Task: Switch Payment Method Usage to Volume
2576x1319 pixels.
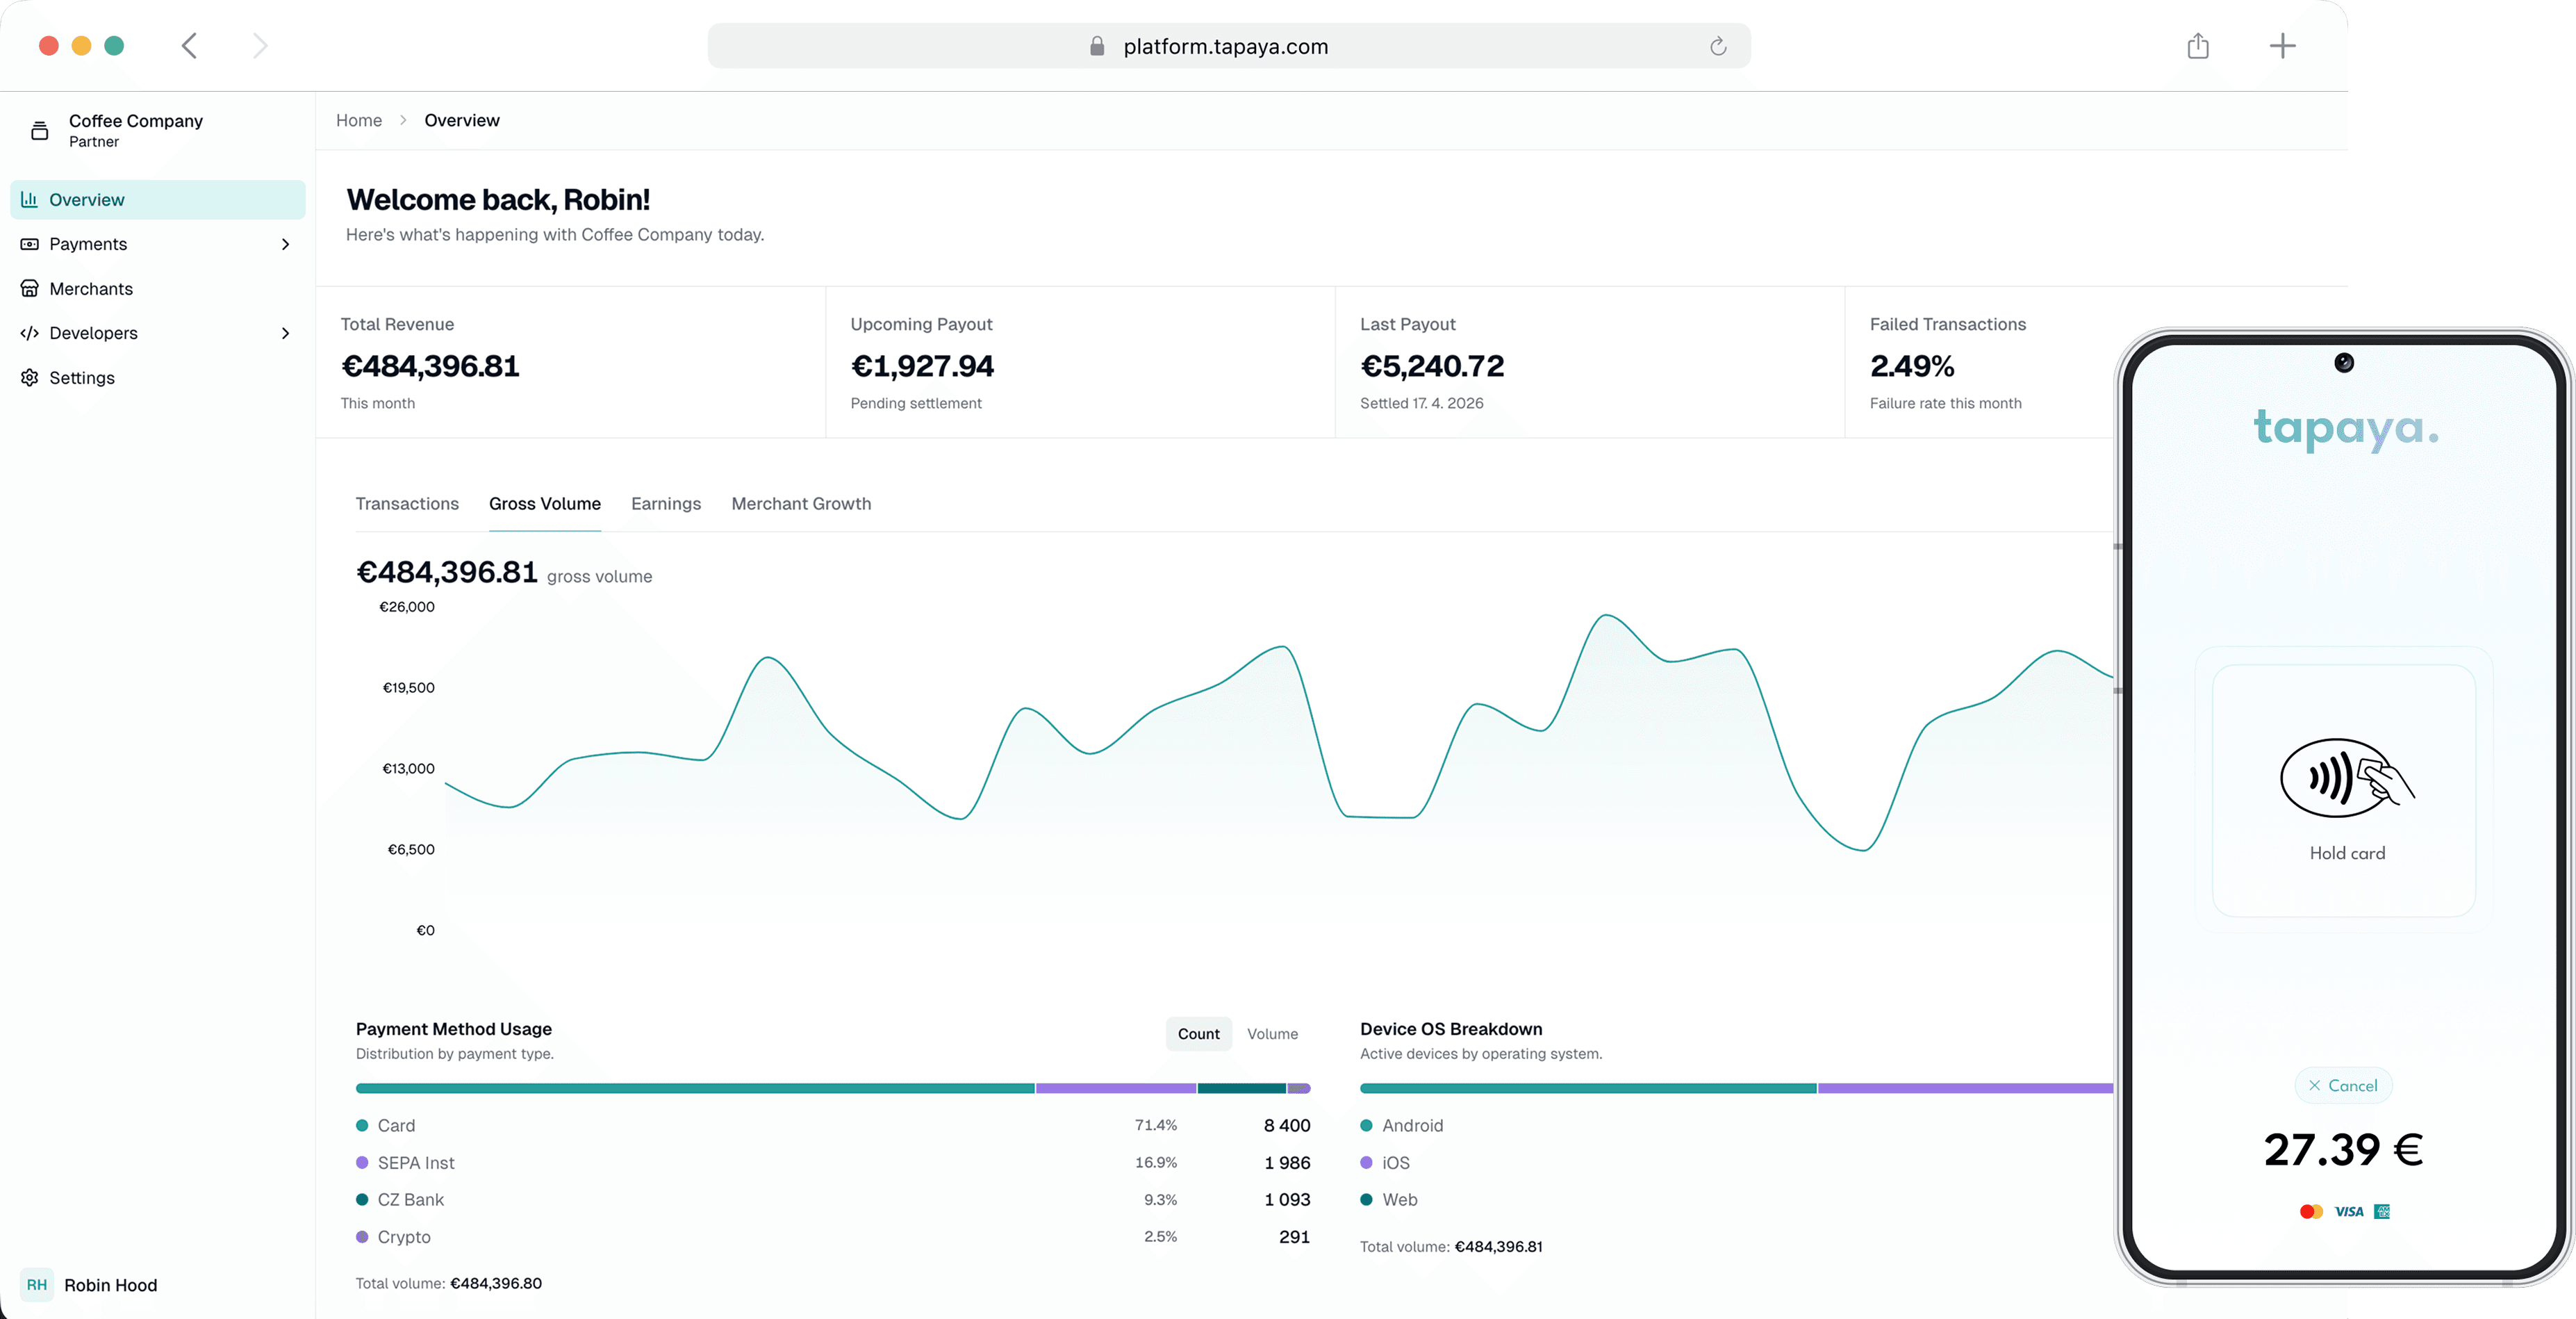Action: pos(1271,1033)
